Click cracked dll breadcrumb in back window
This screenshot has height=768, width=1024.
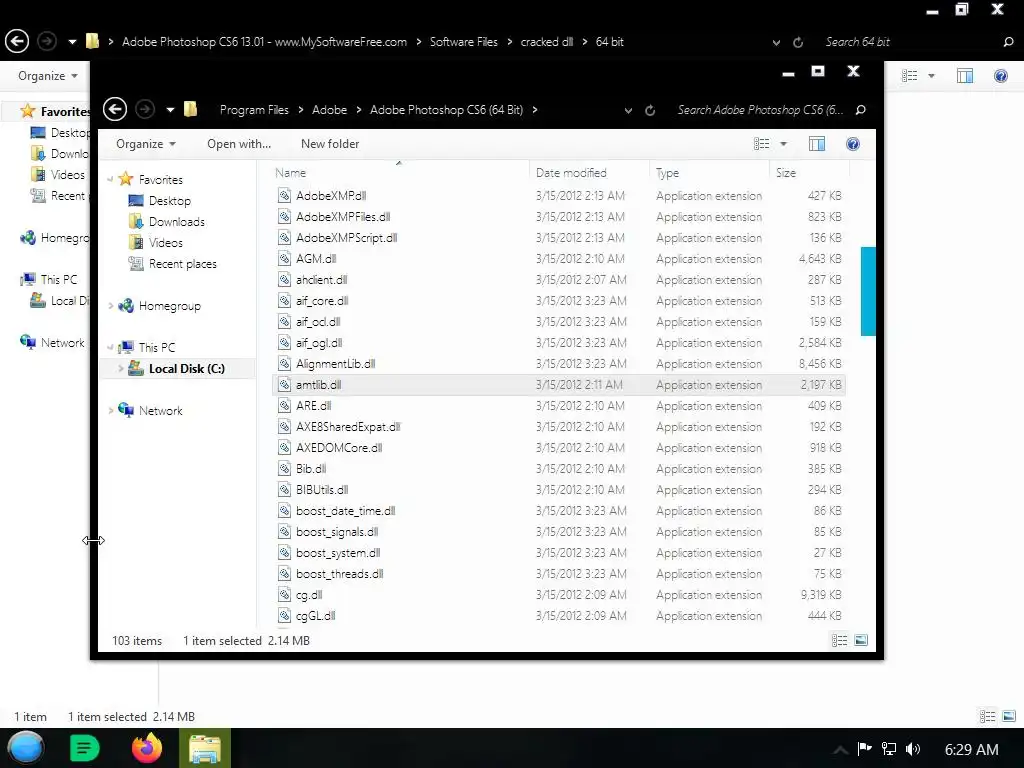tap(547, 42)
